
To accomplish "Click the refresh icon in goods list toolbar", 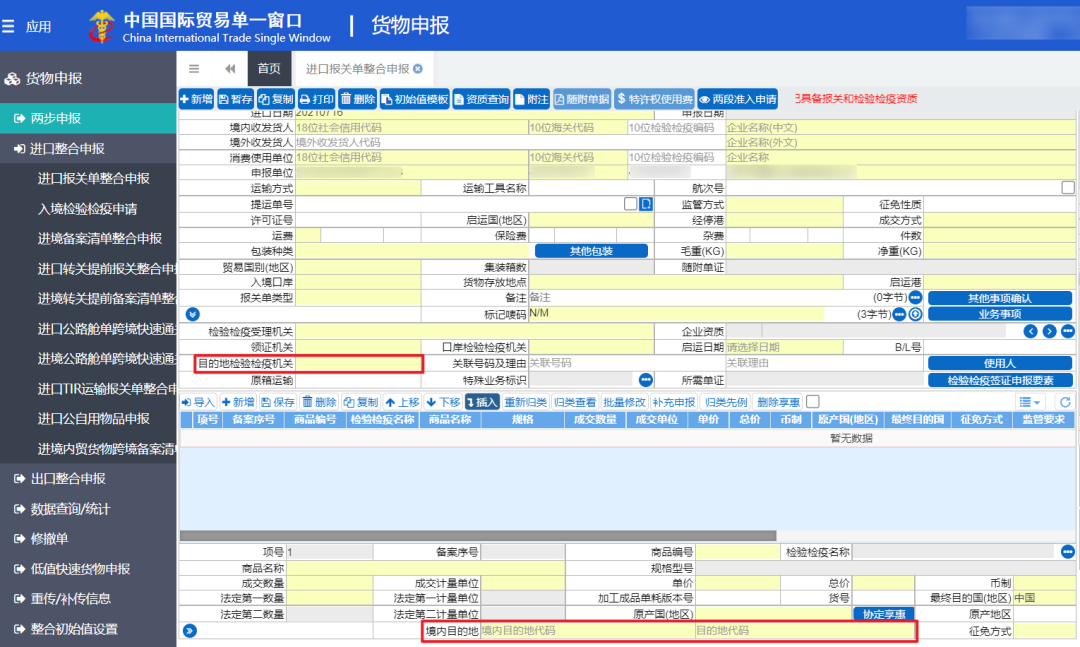I will (1066, 402).
